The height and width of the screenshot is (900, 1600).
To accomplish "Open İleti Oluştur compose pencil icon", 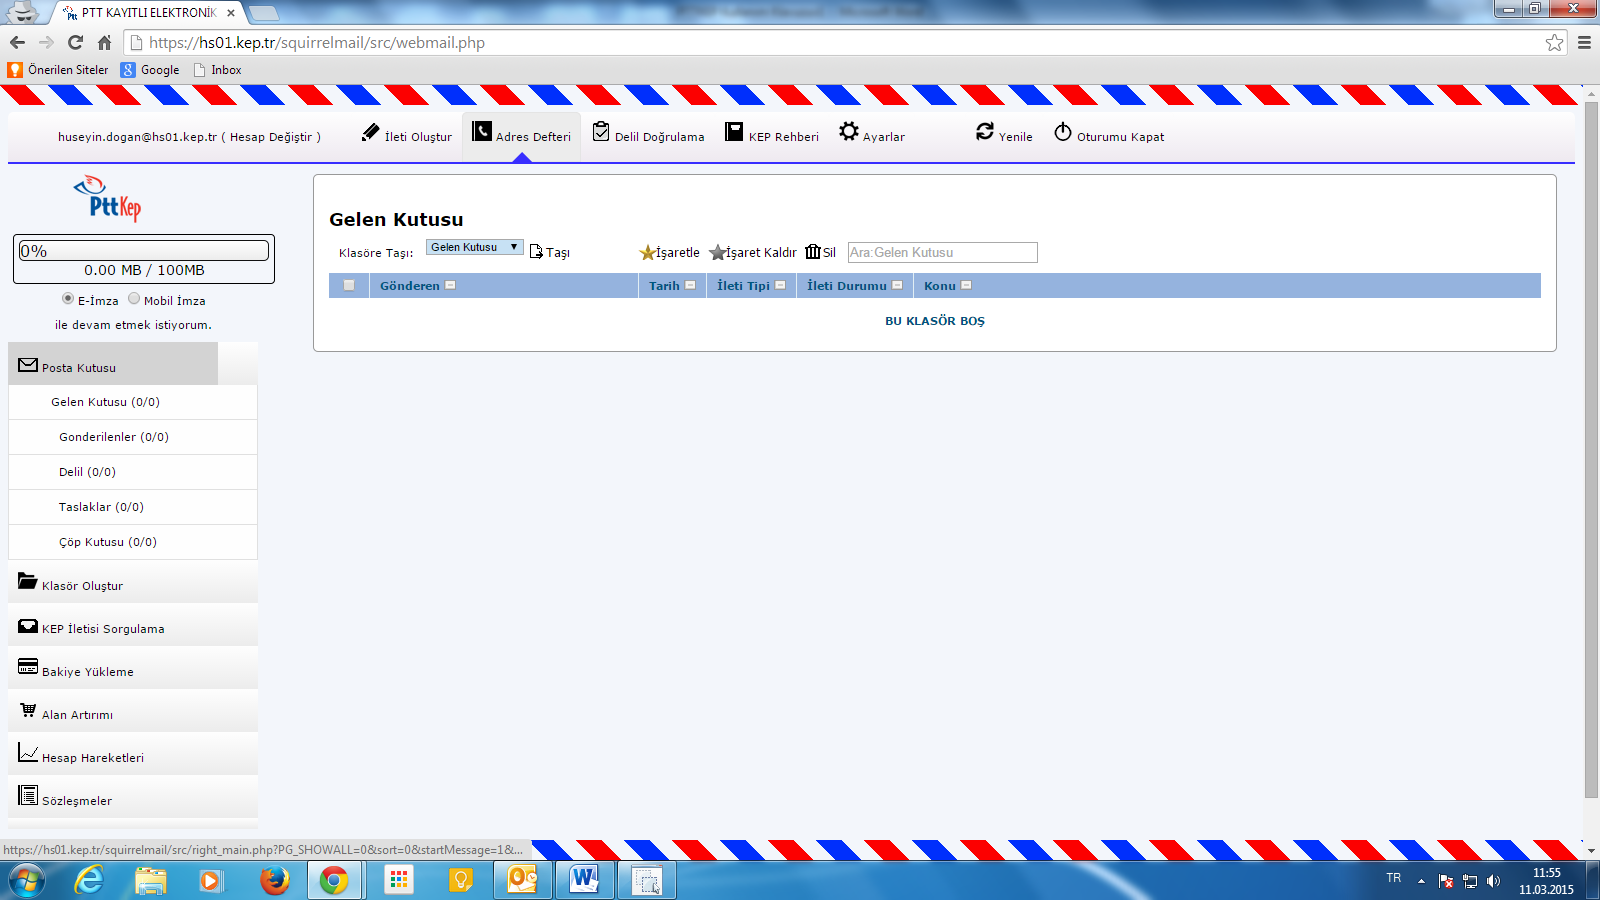I will (370, 132).
